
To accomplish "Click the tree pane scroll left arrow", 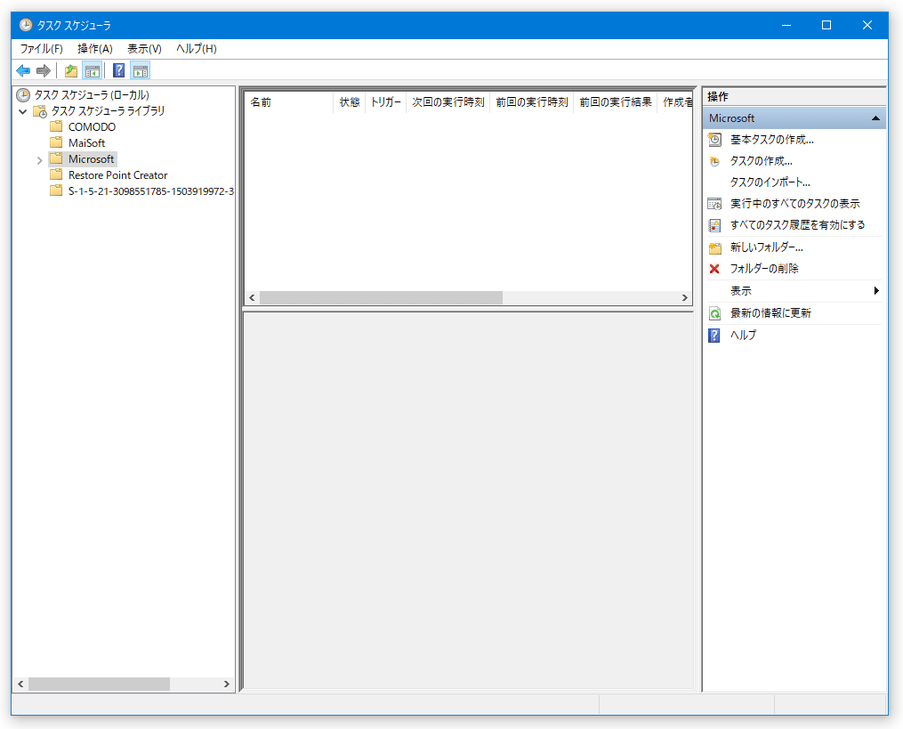I will (21, 684).
